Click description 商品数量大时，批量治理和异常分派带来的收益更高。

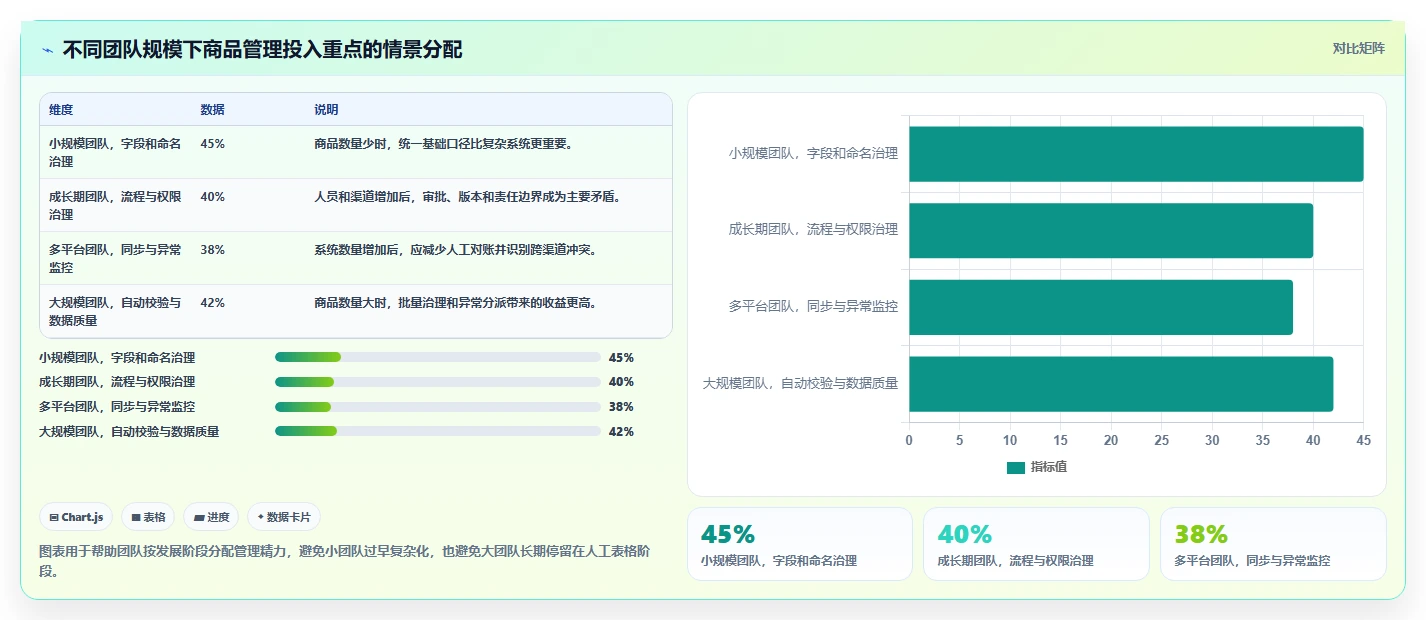[x=456, y=303]
